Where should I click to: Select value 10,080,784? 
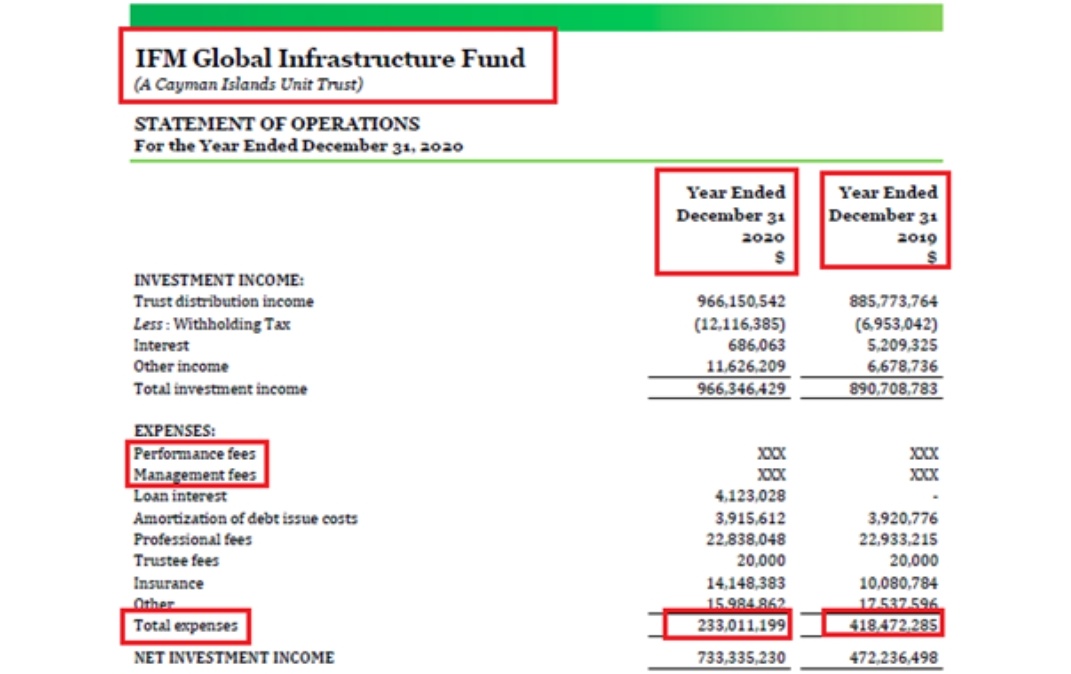tap(898, 584)
